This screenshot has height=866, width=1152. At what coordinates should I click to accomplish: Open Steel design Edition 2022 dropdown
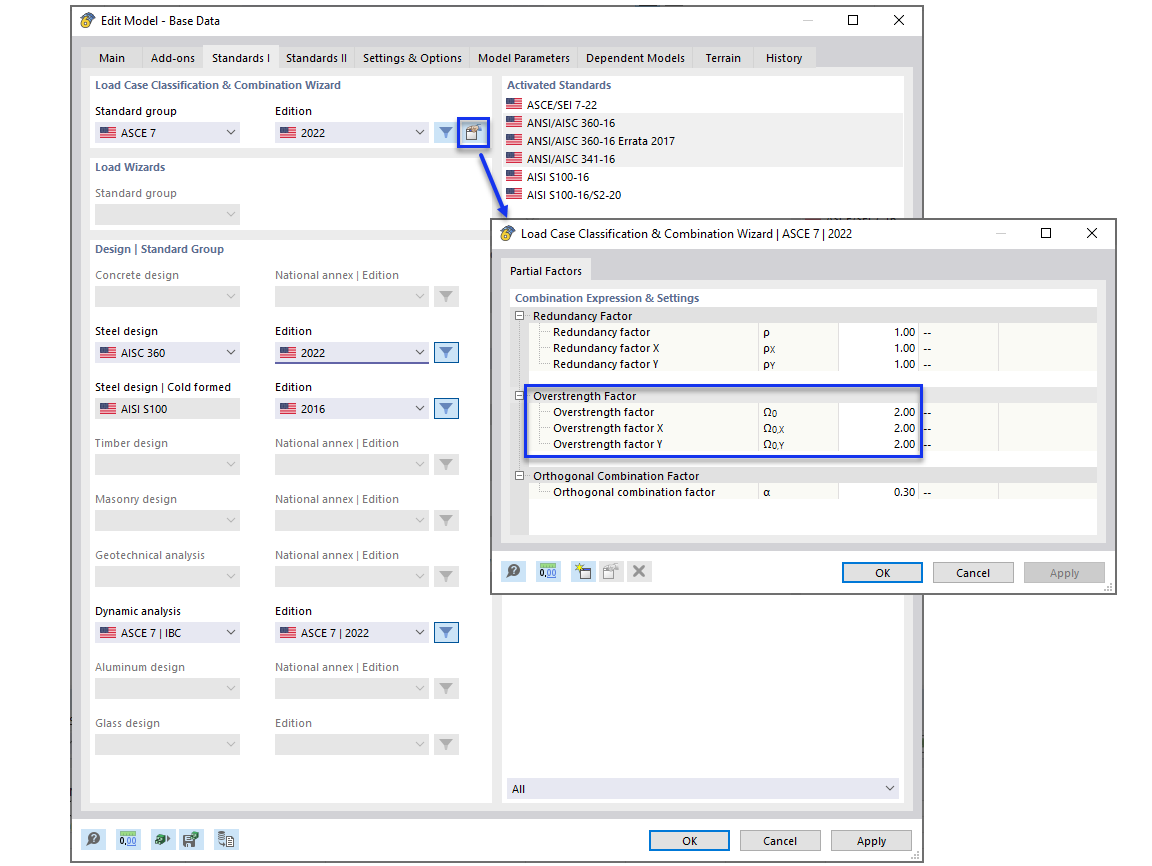352,353
